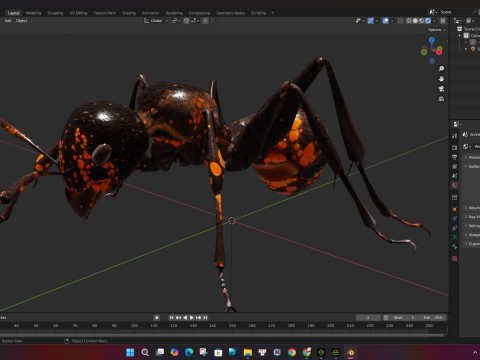Expand the Ray Visibility panel
This screenshot has height=360, width=480.
coord(466,217)
